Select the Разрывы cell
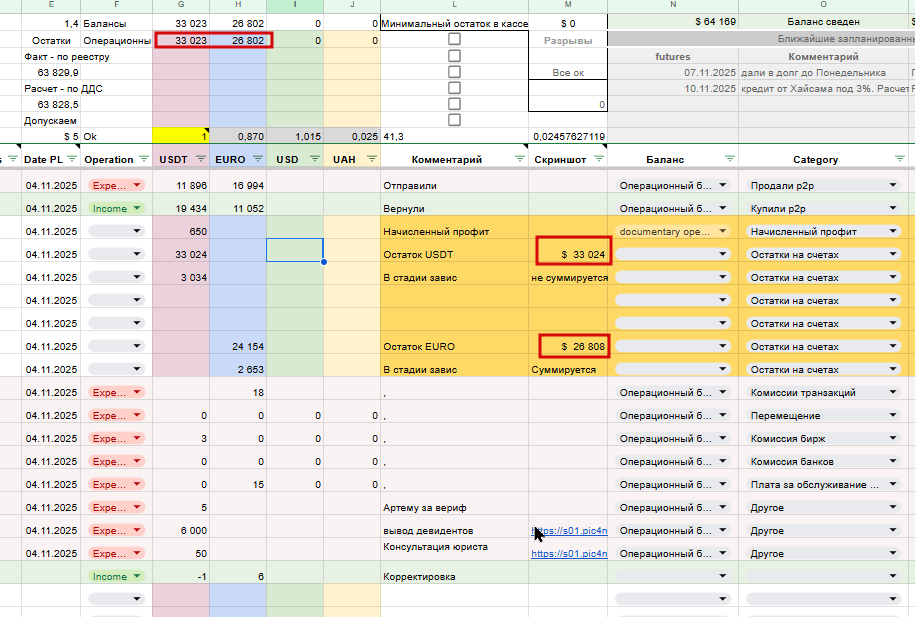Image resolution: width=915 pixels, height=617 pixels. (x=568, y=40)
